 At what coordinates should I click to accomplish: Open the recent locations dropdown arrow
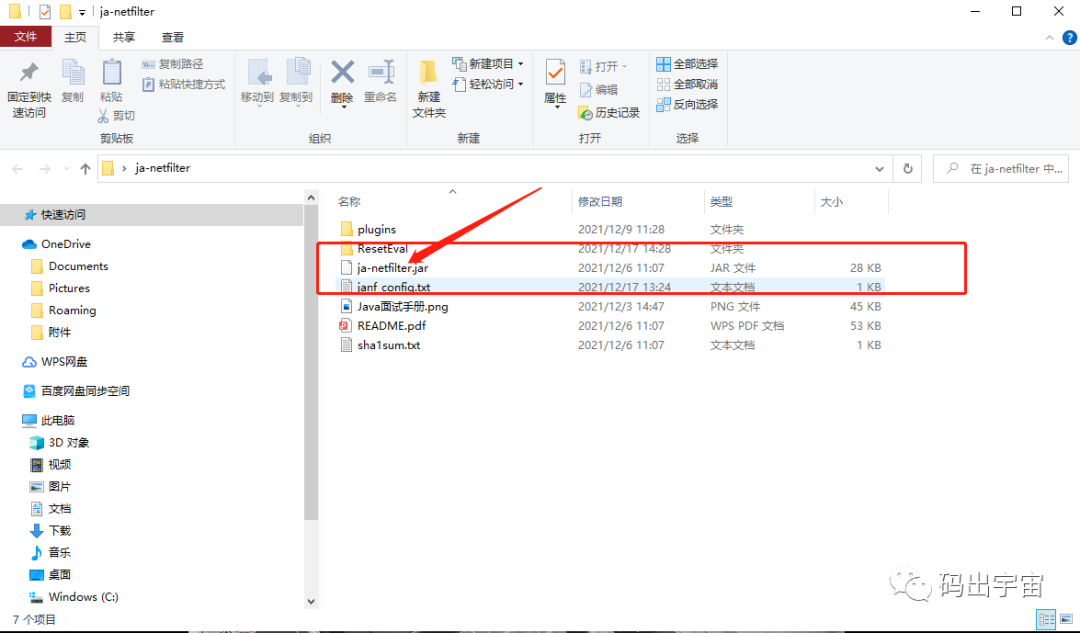click(x=66, y=169)
